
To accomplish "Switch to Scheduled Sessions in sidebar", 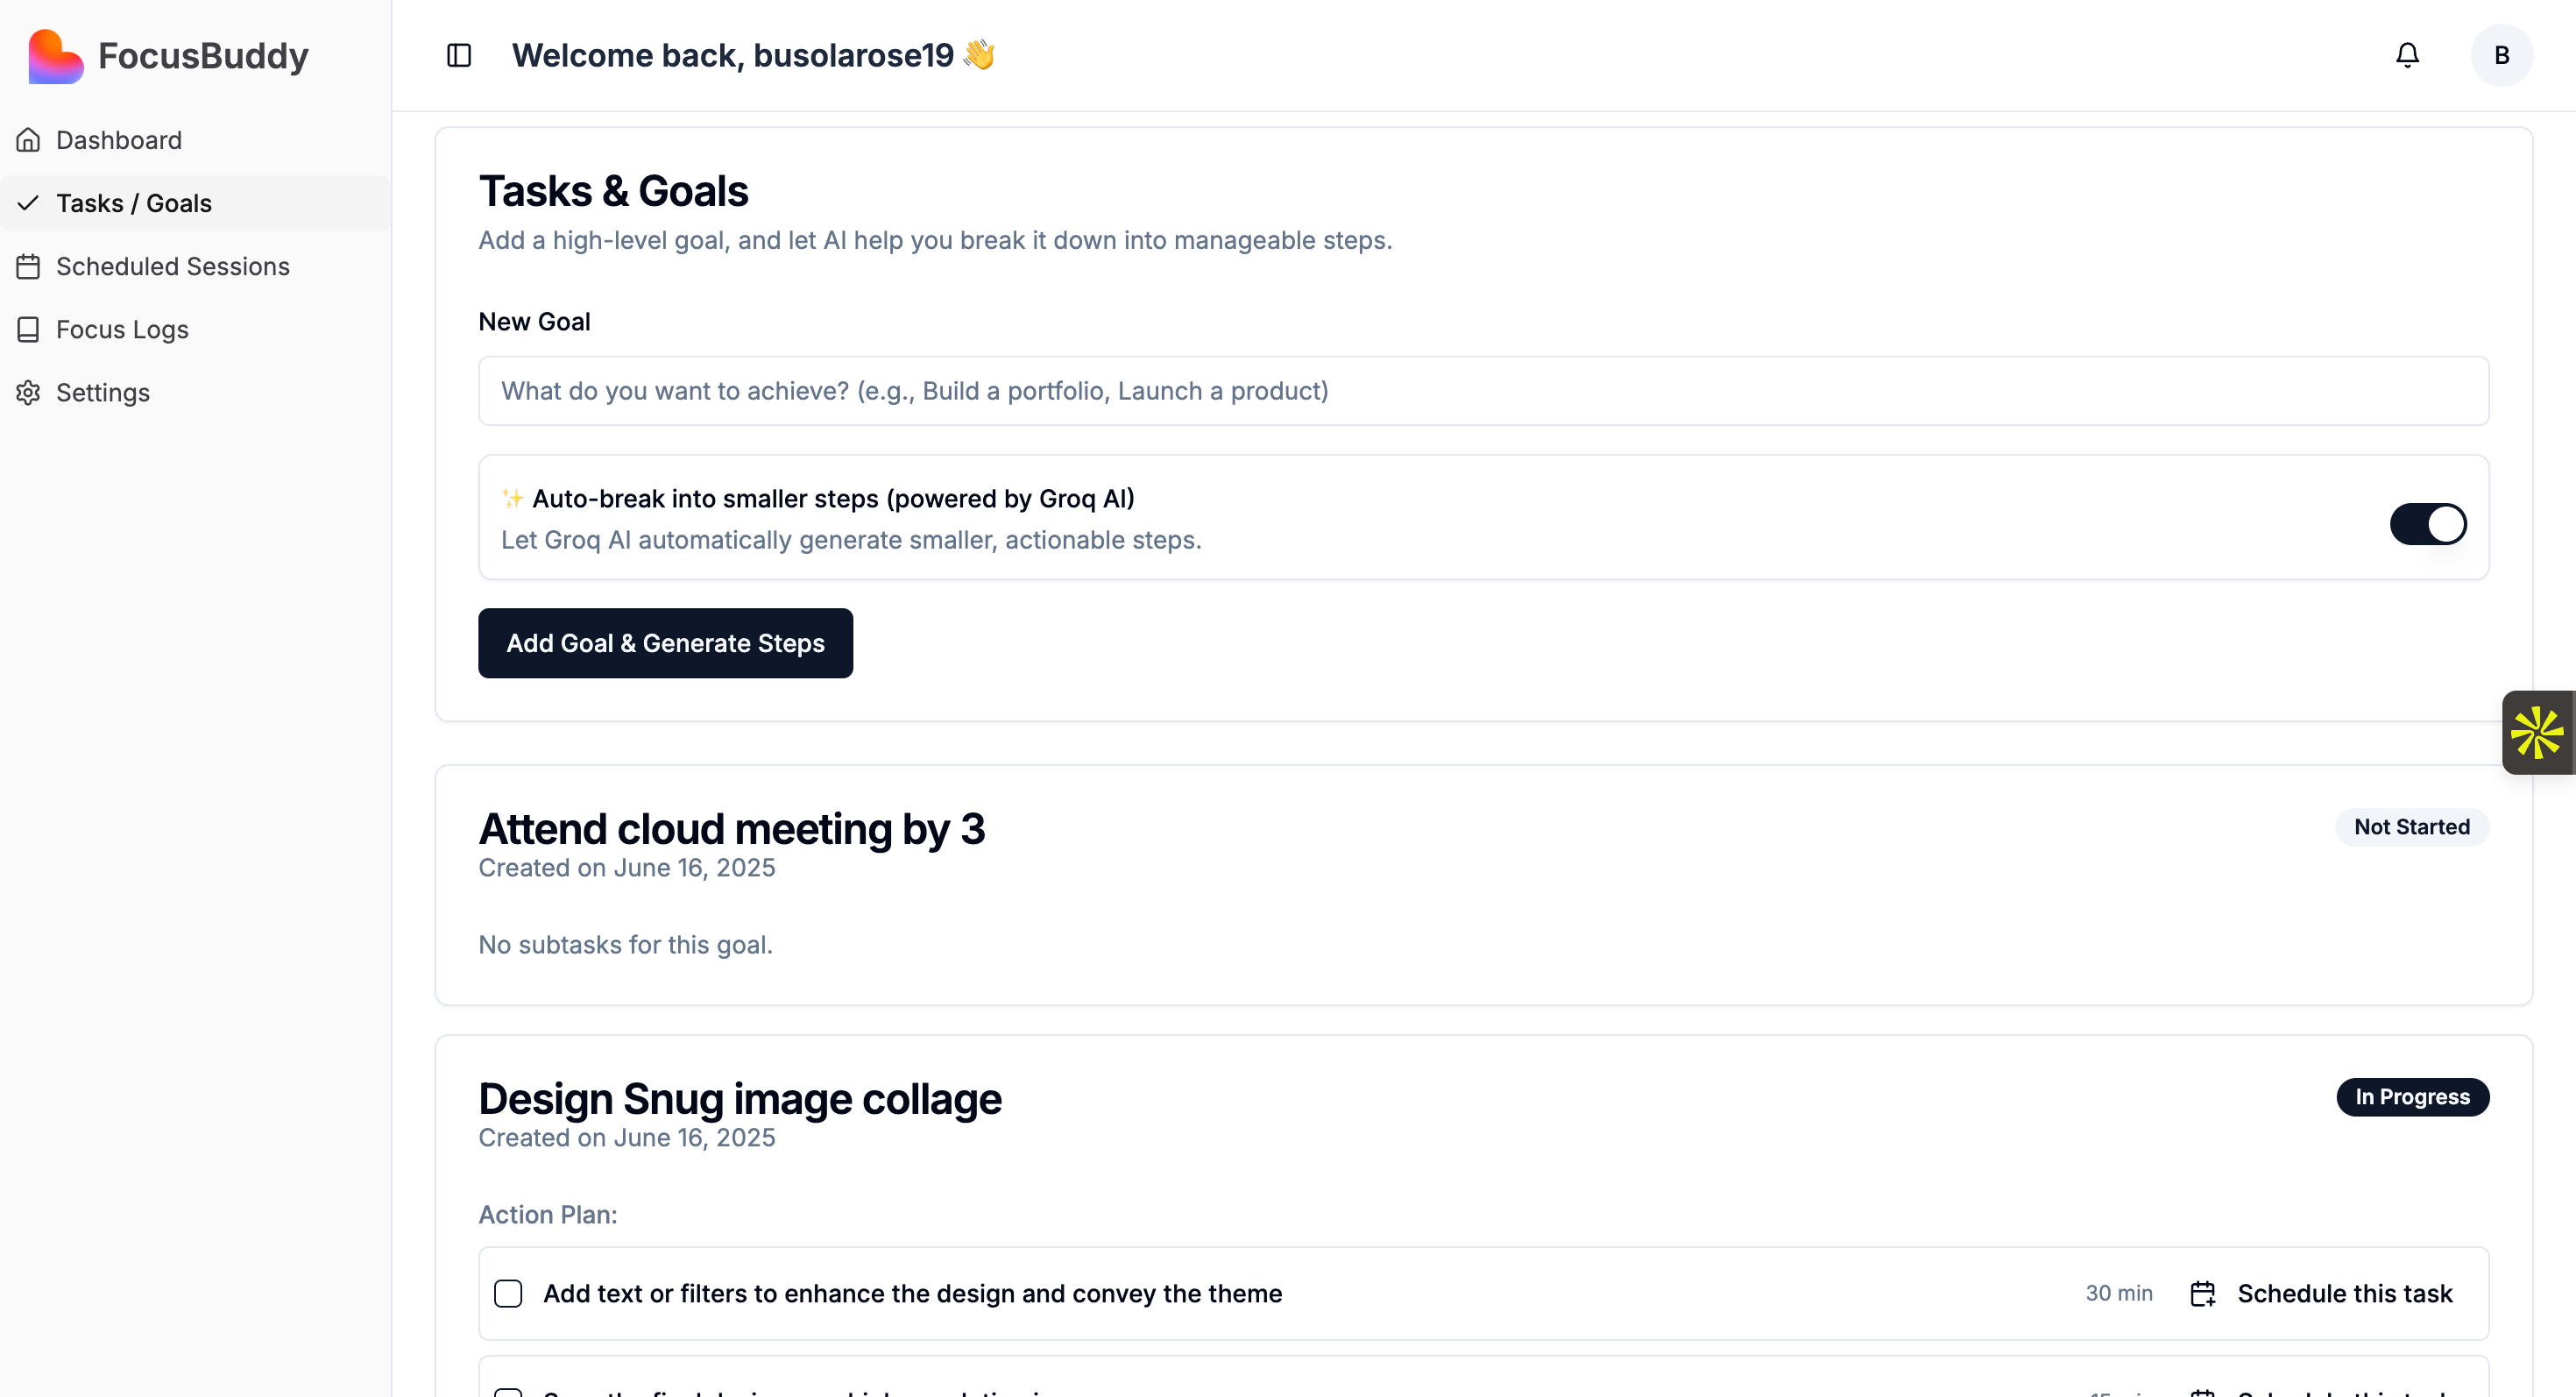I will point(173,266).
